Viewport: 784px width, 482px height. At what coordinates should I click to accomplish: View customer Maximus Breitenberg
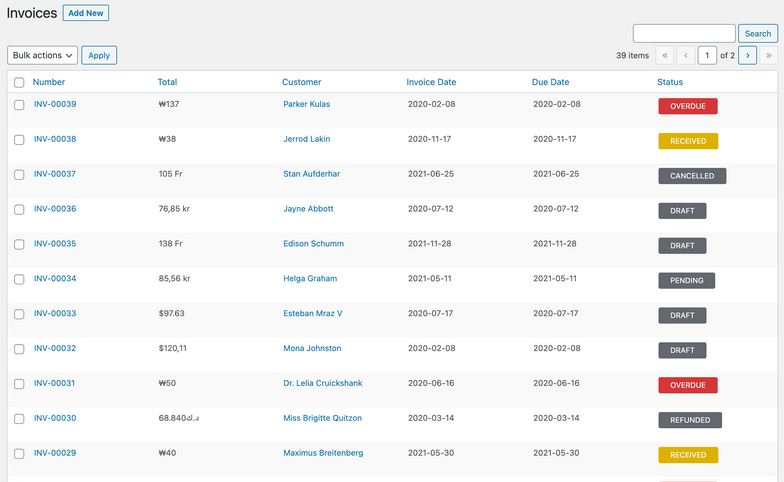click(323, 453)
